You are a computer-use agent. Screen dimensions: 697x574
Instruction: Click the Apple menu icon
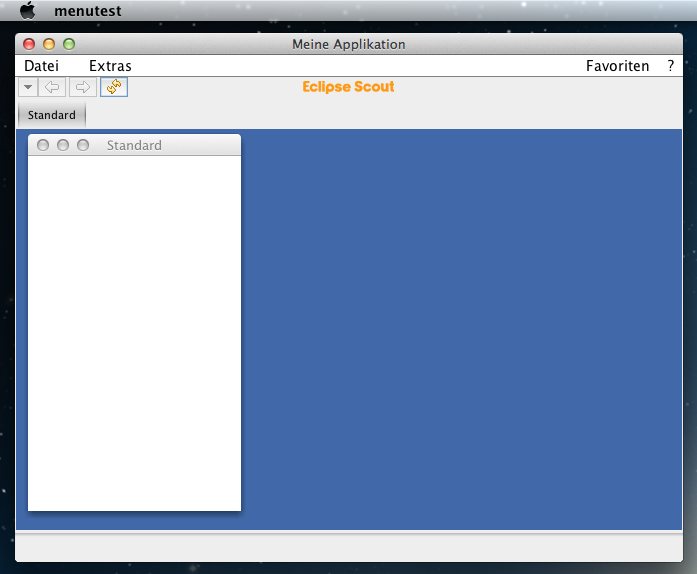click(28, 10)
